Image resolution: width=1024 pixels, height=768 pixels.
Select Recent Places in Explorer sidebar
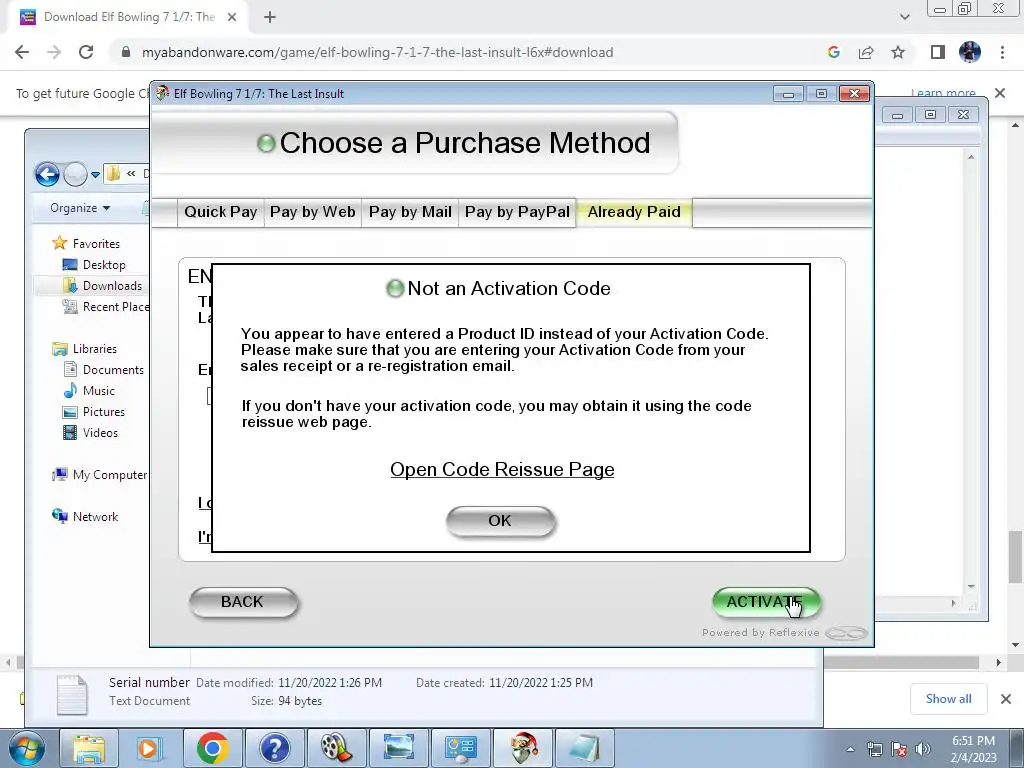pyautogui.click(x=105, y=307)
